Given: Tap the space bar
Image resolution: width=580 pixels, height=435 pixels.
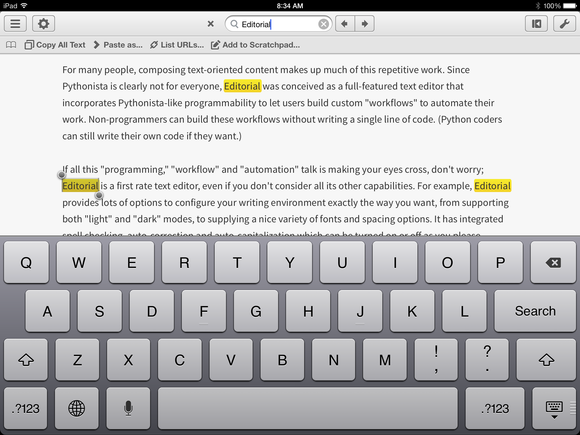Looking at the screenshot, I should pyautogui.click(x=308, y=408).
